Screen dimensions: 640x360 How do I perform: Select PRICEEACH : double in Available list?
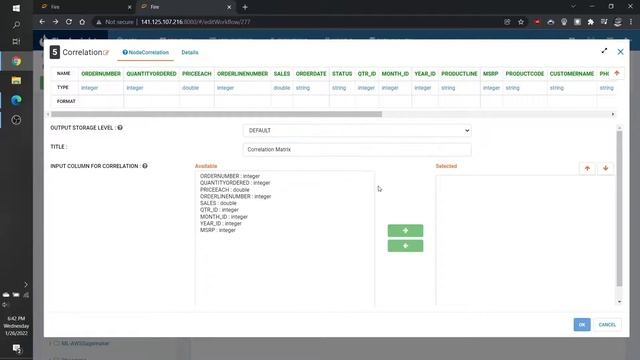click(x=224, y=190)
